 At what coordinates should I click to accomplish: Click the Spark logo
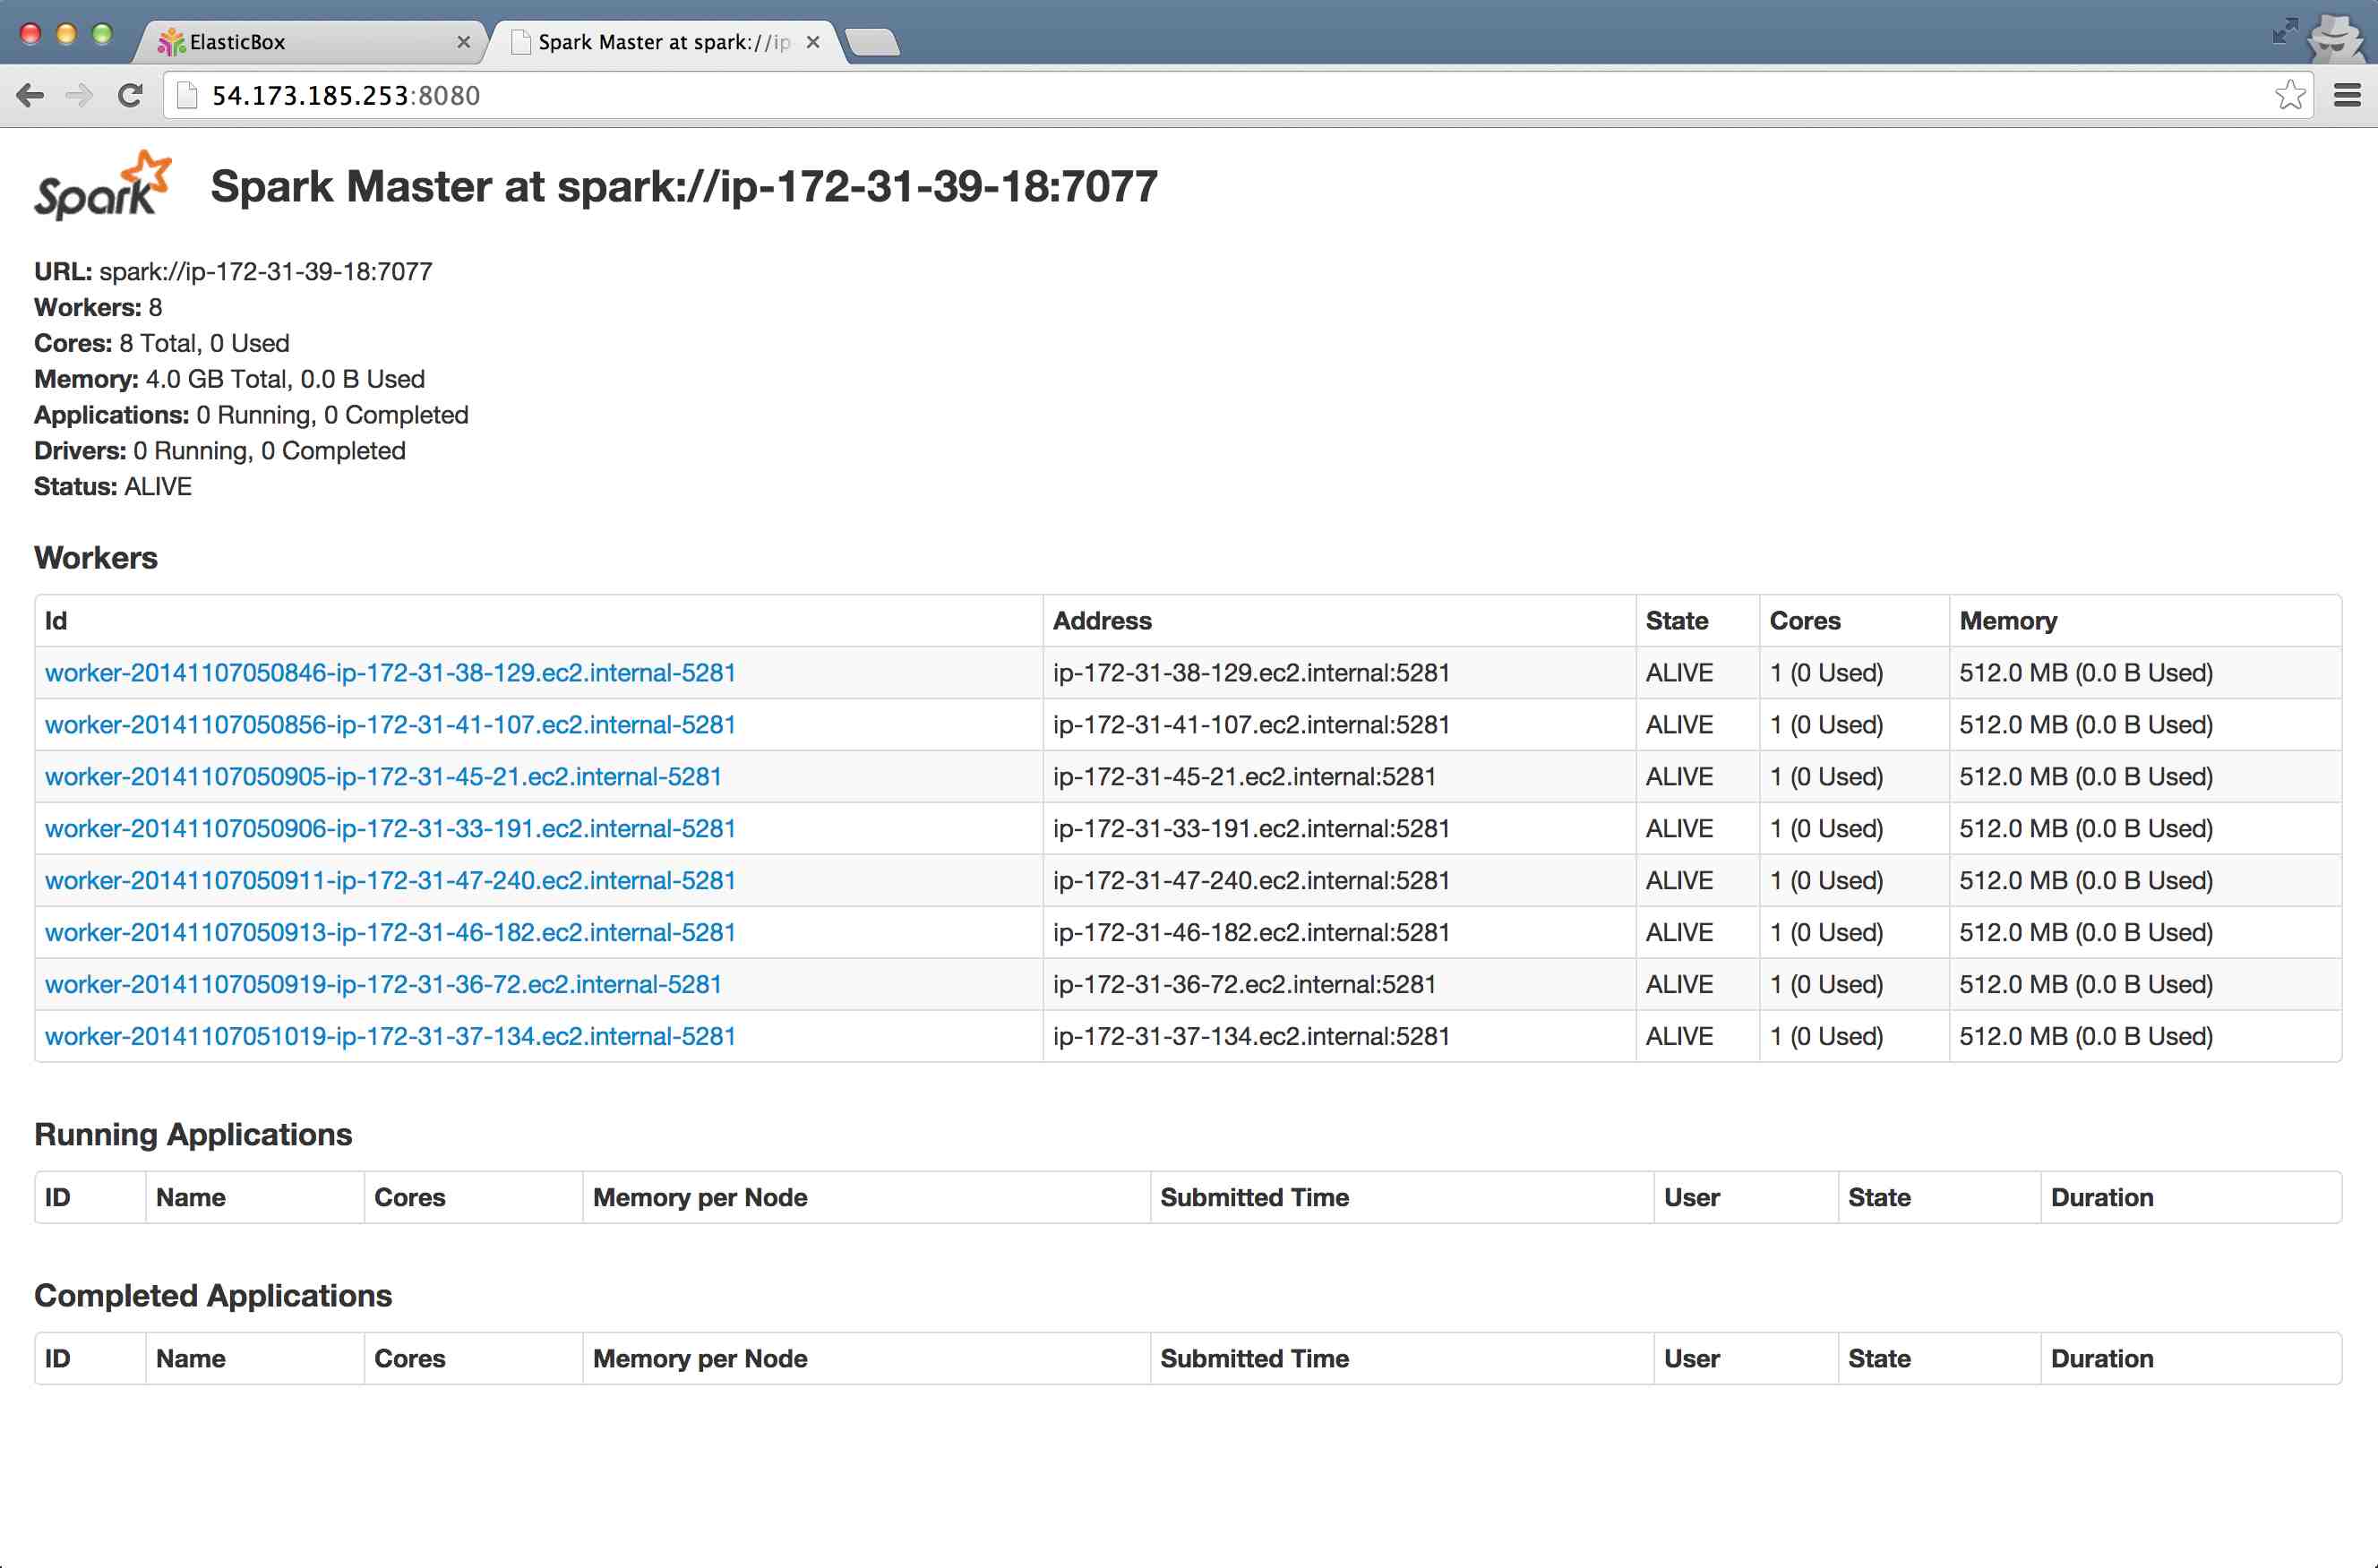[103, 186]
